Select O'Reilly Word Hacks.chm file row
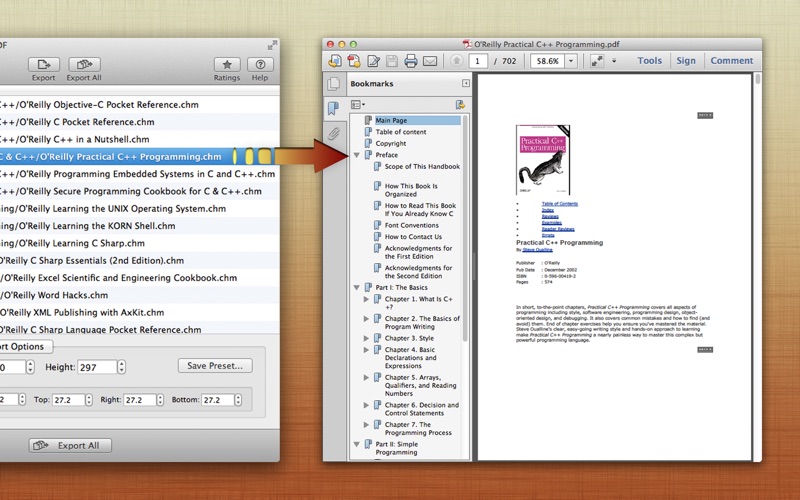This screenshot has height=500, width=800. click(139, 295)
